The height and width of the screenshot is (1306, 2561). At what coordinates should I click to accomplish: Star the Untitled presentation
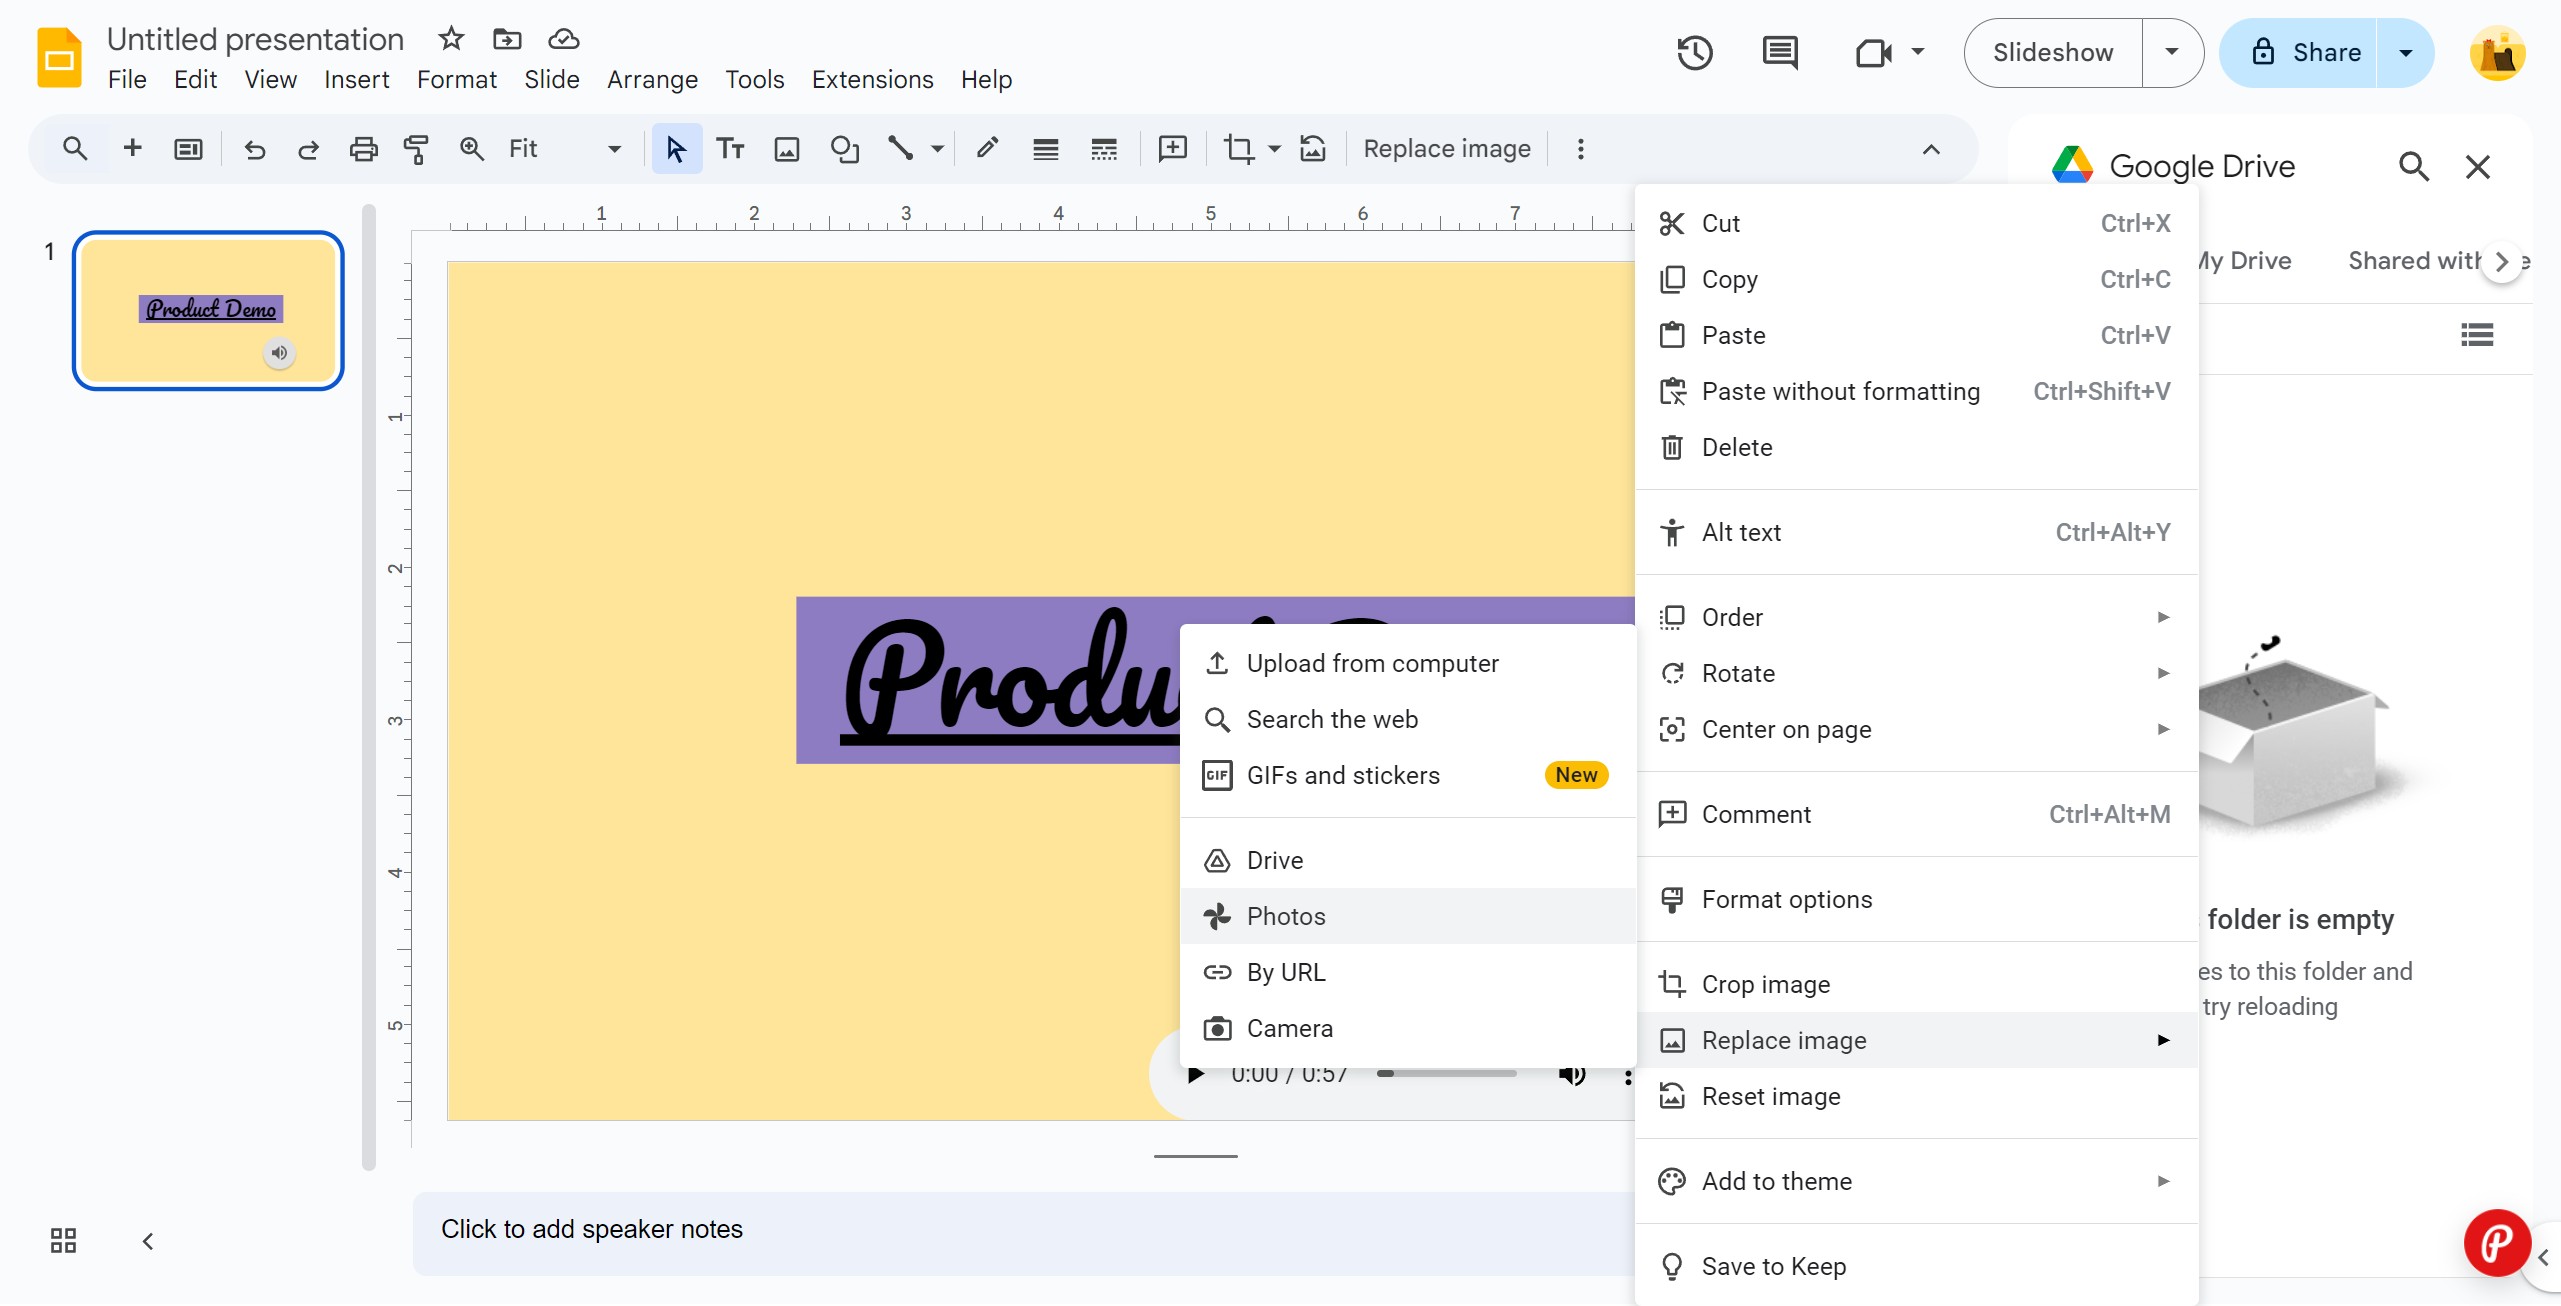point(451,39)
